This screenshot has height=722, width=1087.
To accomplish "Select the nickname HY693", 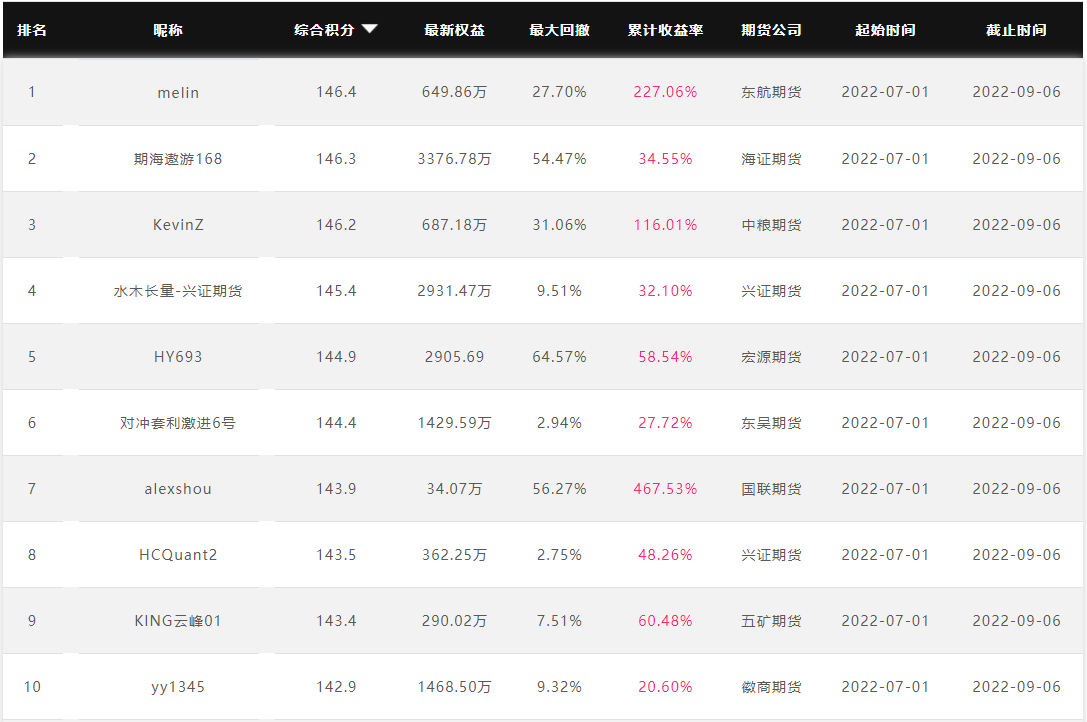I will 178,356.
